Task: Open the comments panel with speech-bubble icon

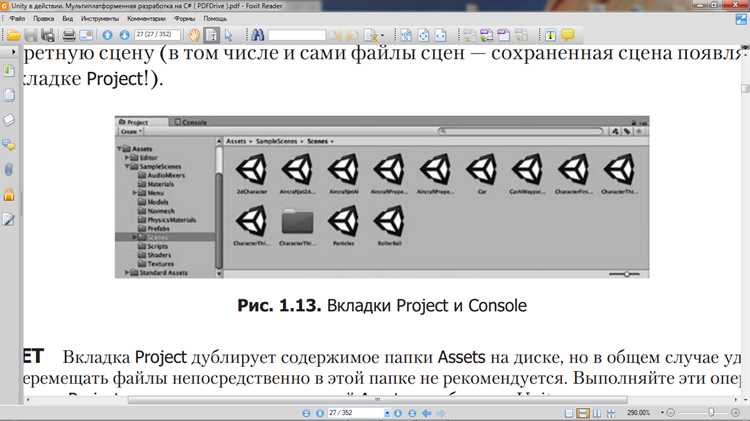Action: (x=9, y=145)
